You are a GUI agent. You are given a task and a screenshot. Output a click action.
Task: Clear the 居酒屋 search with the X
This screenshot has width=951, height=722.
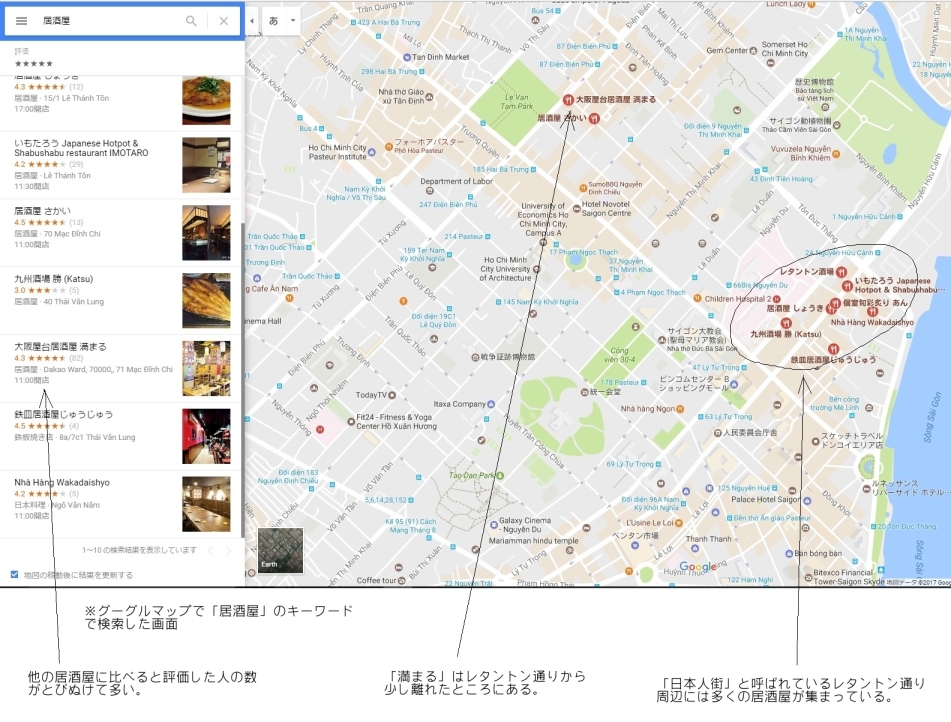224,21
